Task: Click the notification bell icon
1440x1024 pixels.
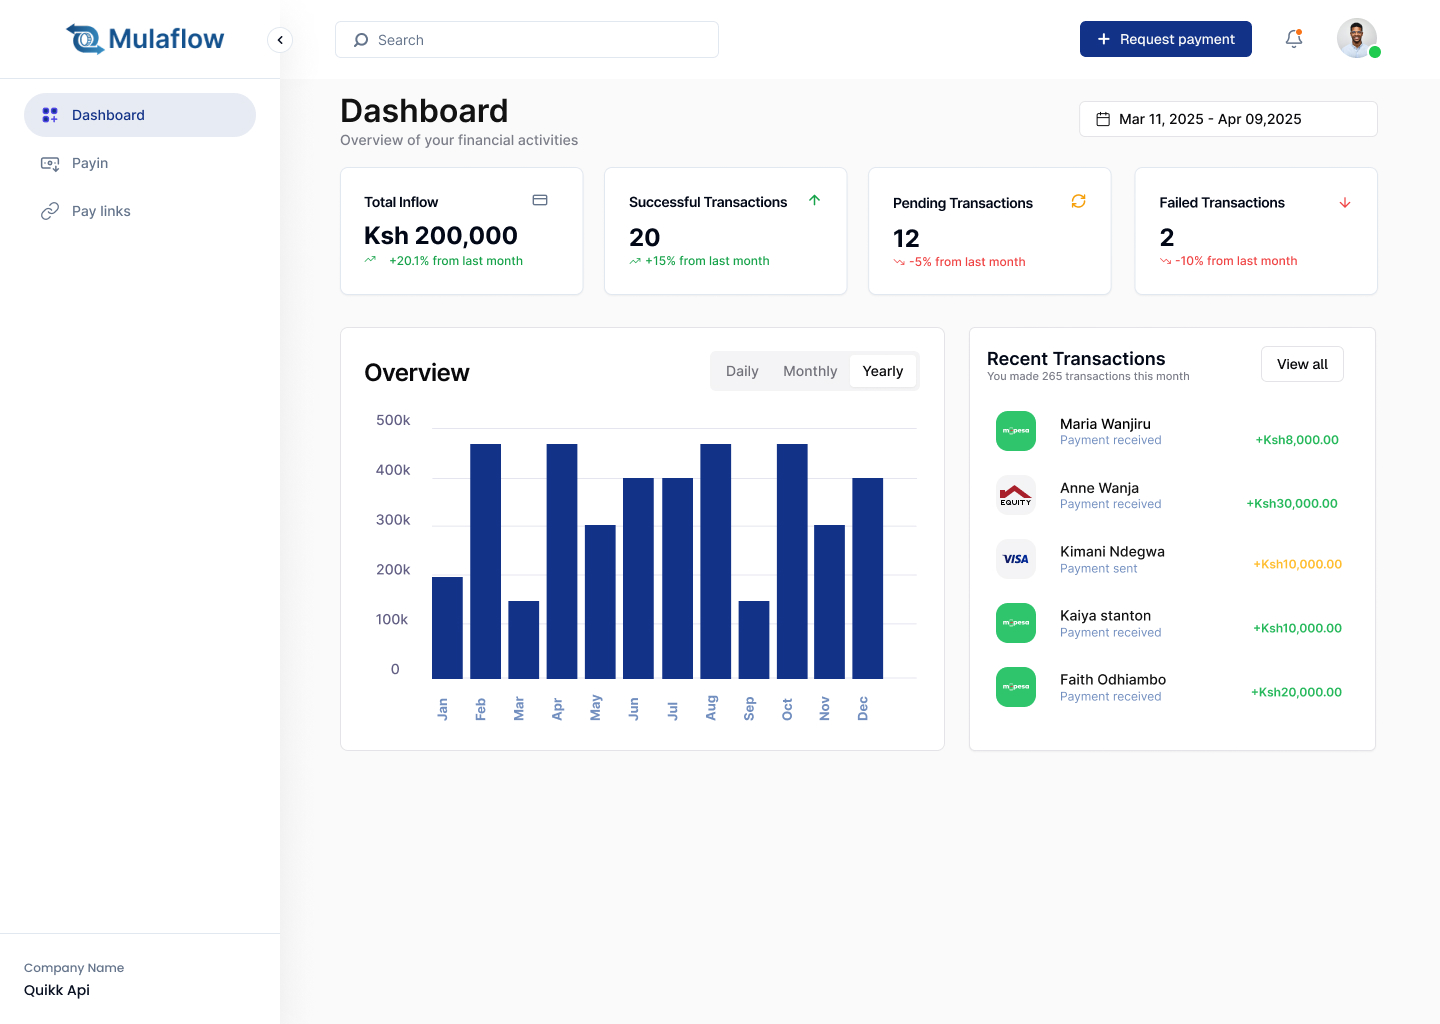Action: (1294, 39)
